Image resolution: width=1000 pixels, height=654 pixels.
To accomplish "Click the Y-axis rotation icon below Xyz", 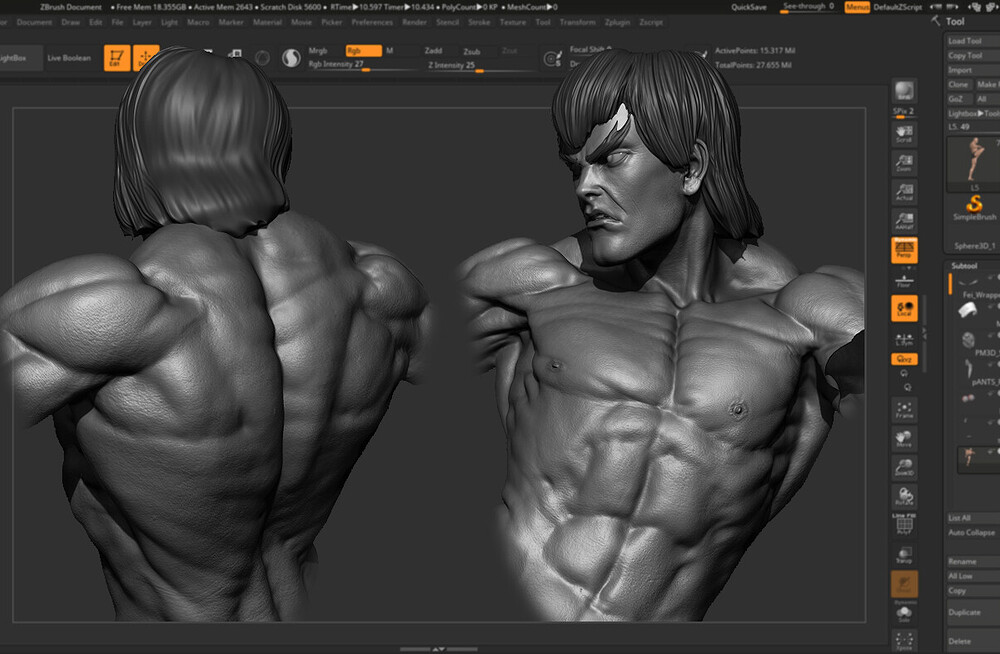I will pos(904,374).
